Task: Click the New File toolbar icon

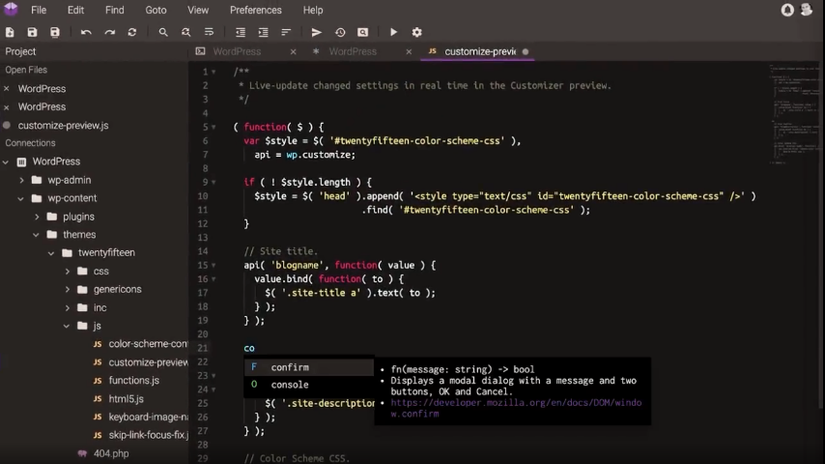Action: click(10, 32)
